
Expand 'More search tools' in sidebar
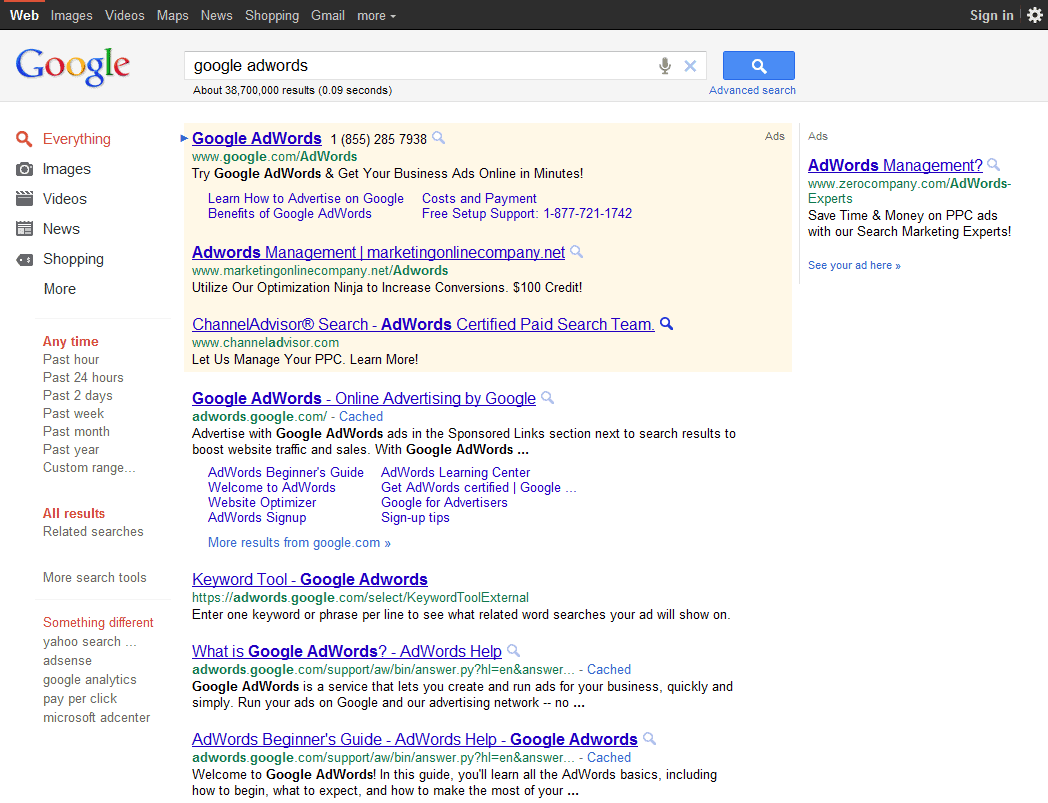click(x=94, y=578)
